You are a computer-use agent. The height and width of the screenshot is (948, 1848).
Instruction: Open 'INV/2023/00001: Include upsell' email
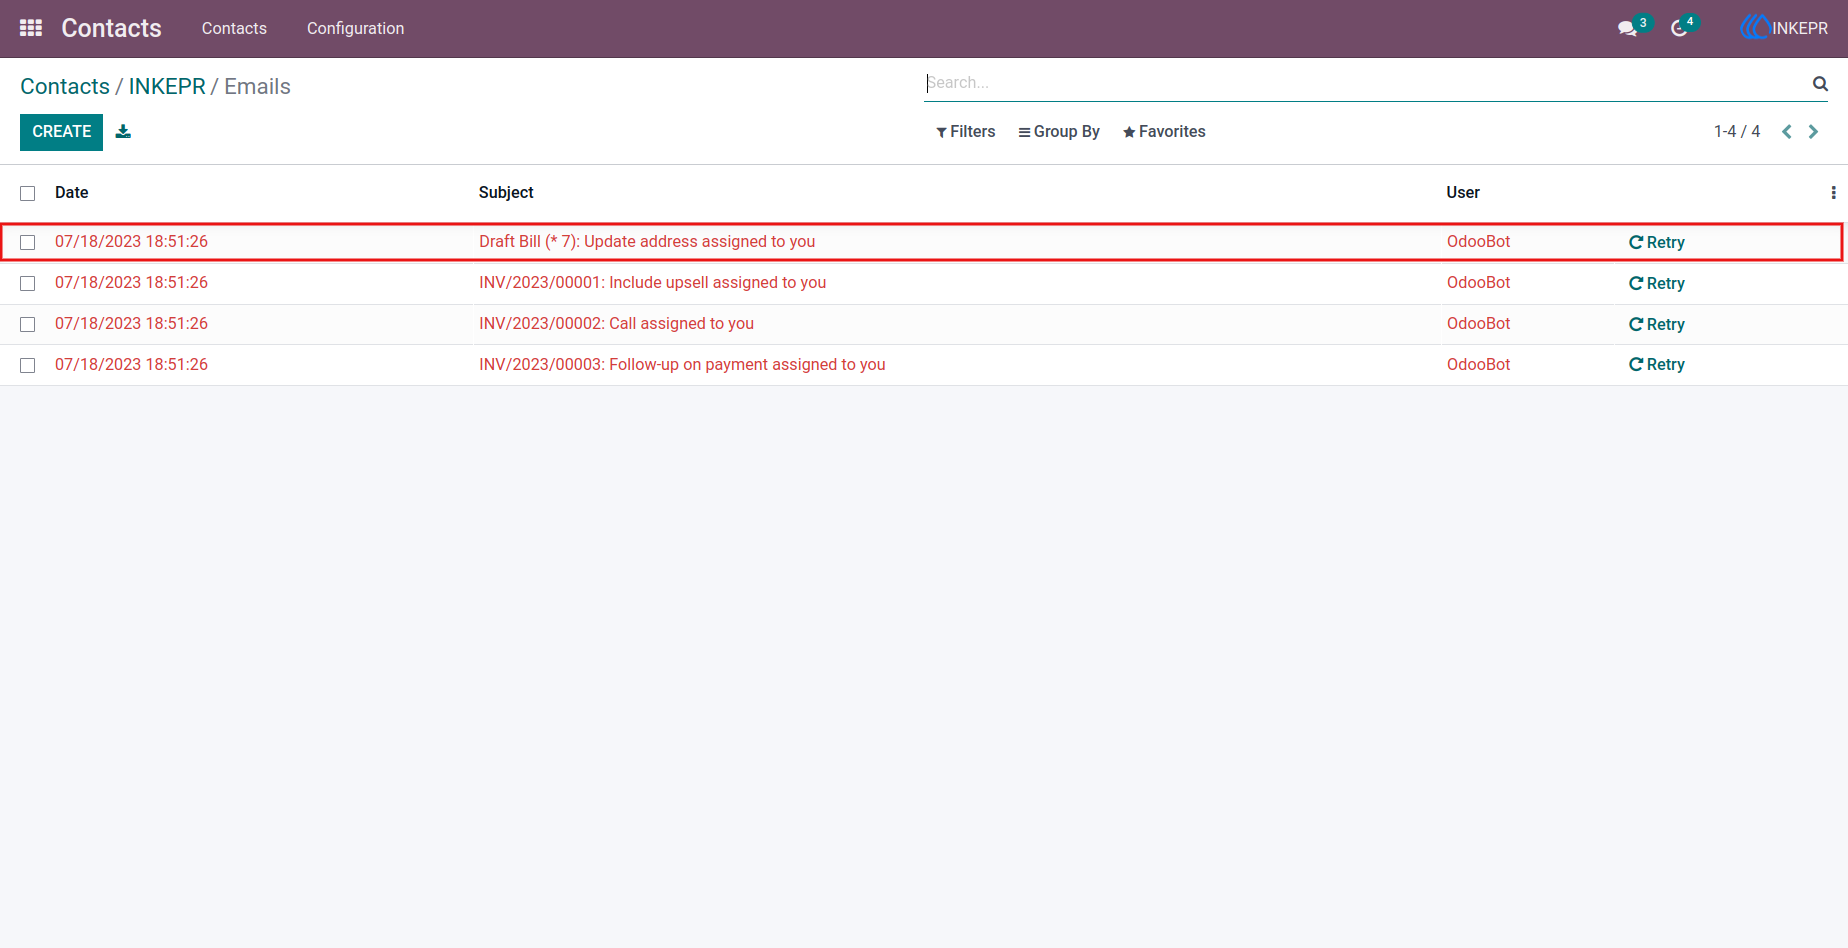pos(653,283)
